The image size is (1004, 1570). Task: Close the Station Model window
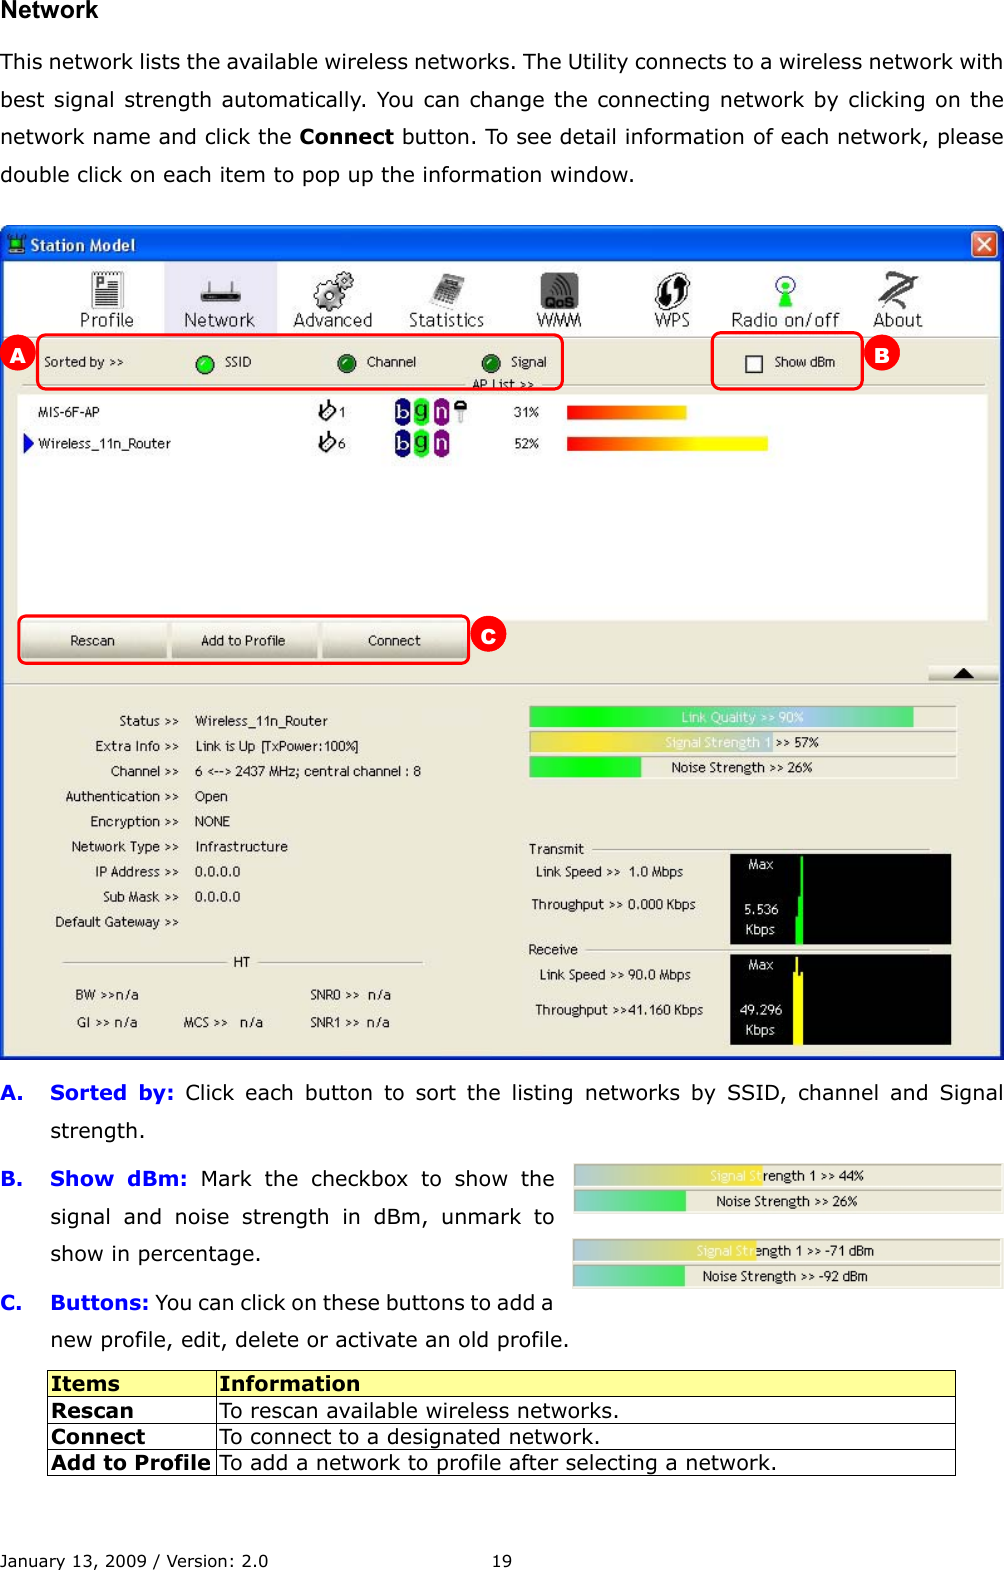(x=984, y=244)
